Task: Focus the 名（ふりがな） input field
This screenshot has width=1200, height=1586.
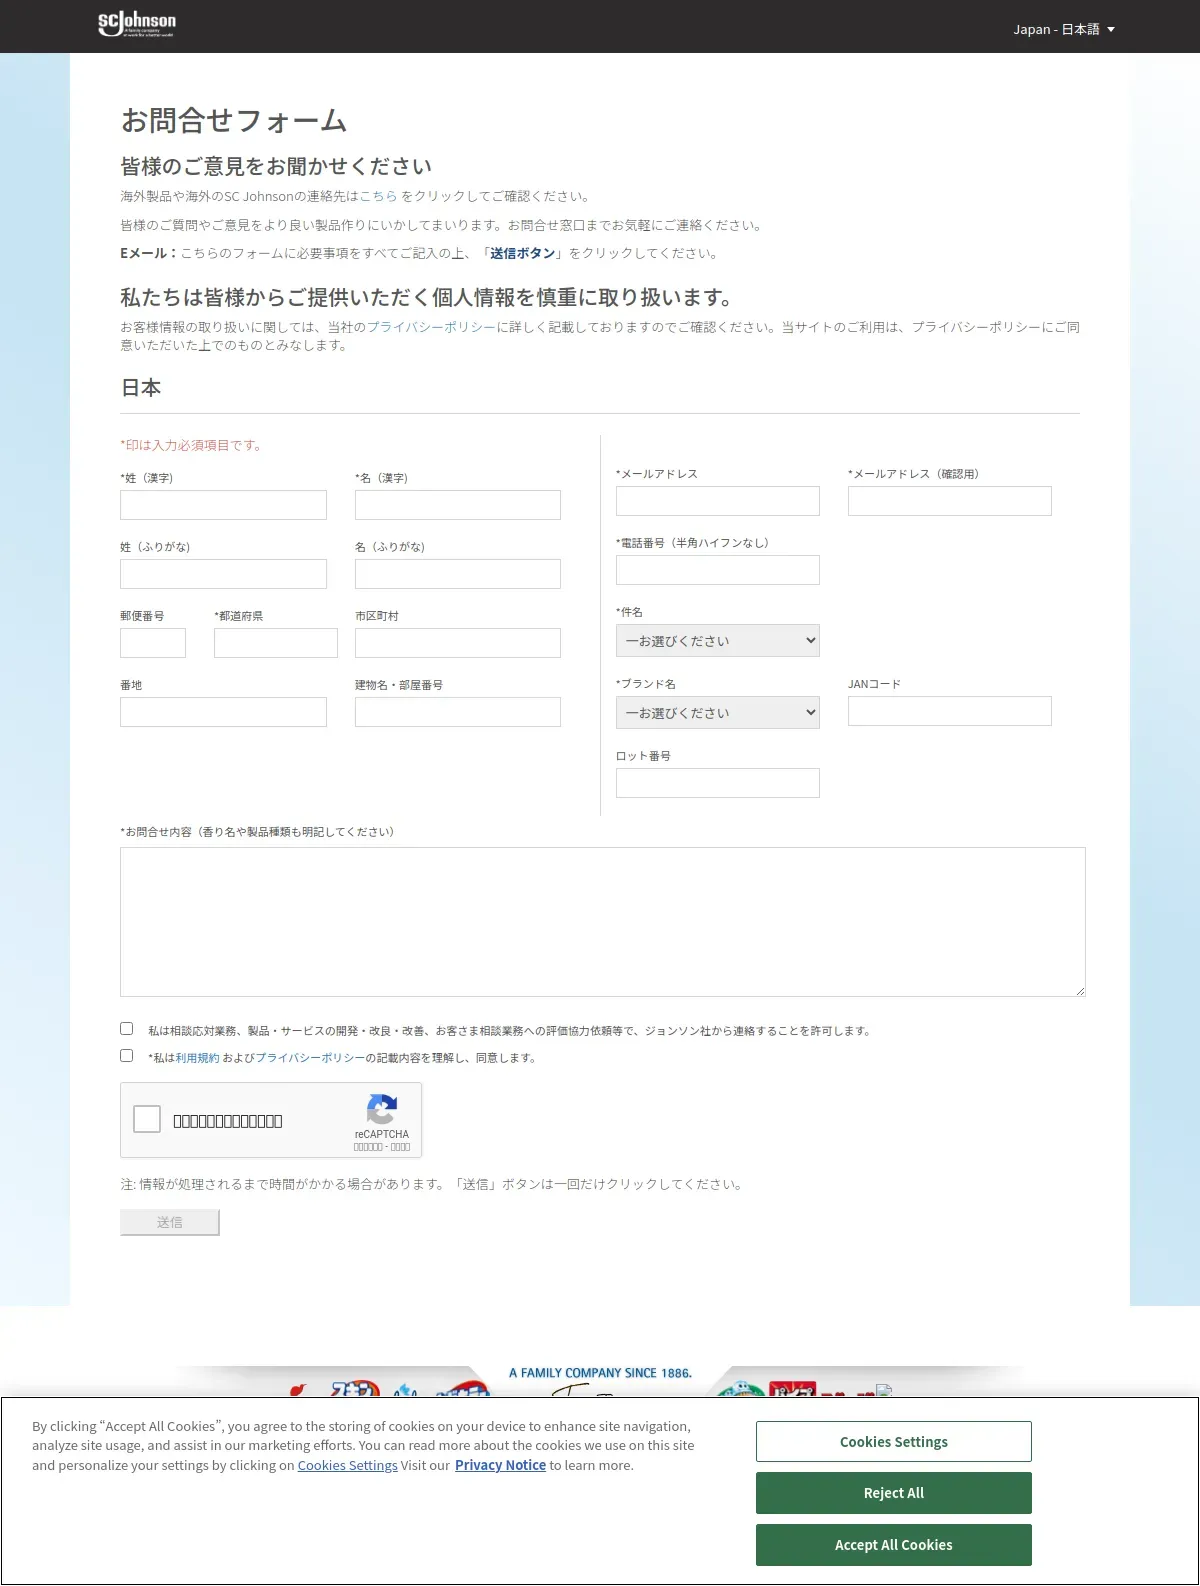Action: pos(458,574)
